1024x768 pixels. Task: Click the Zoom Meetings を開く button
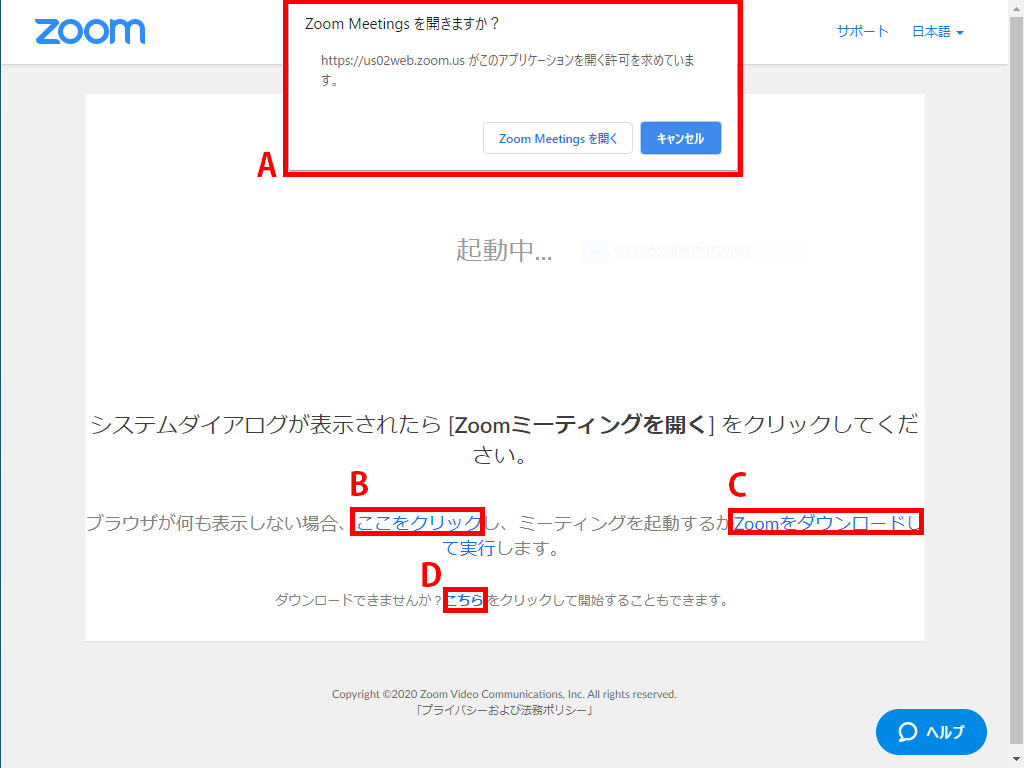(x=558, y=138)
